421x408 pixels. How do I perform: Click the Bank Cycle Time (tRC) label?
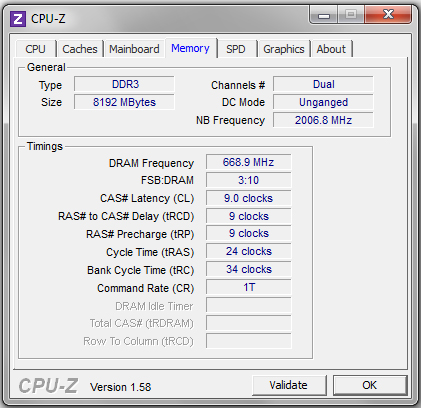[141, 271]
